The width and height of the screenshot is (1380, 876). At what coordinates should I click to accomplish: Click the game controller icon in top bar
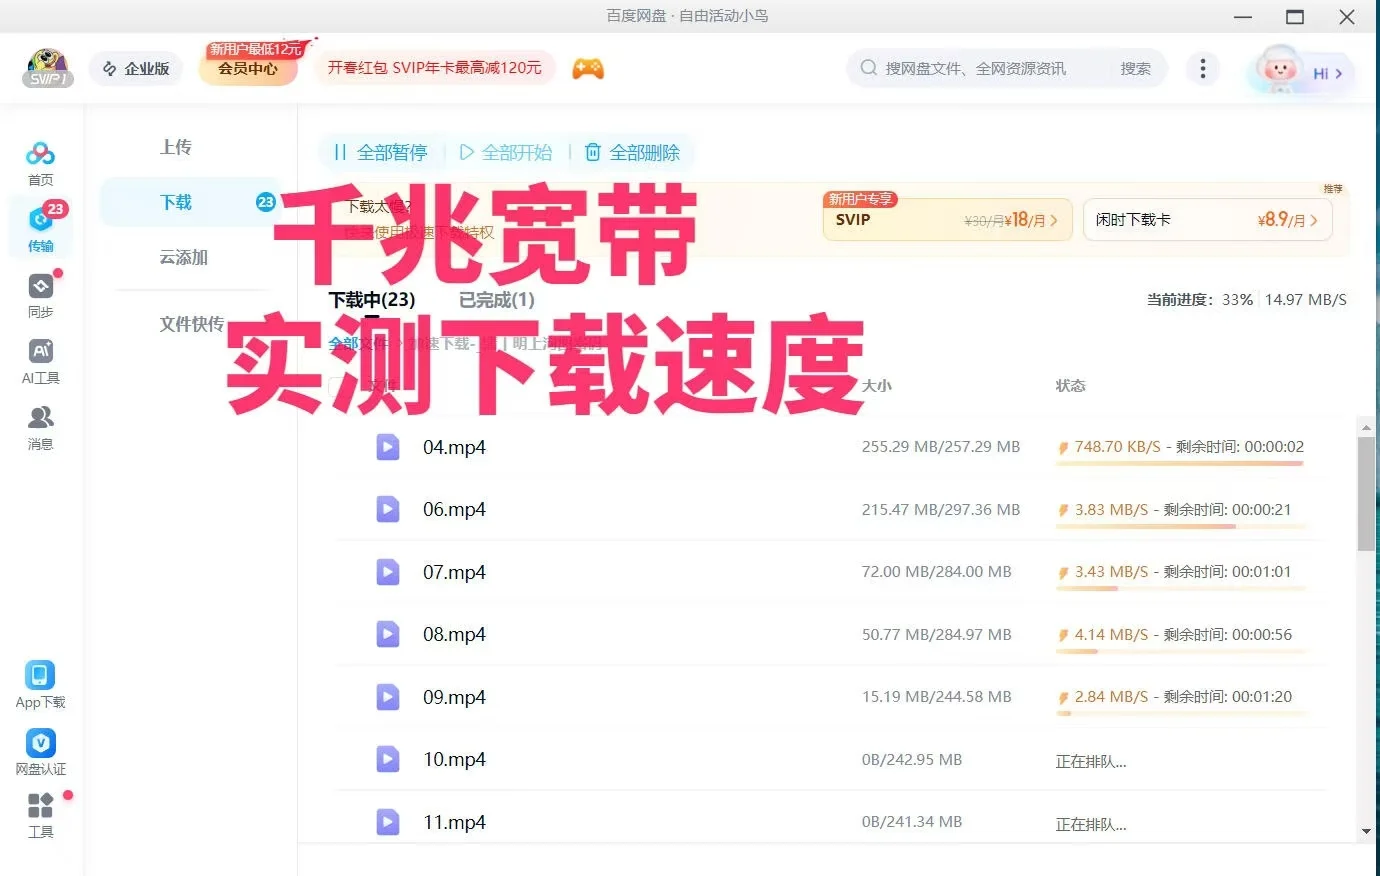[x=588, y=68]
